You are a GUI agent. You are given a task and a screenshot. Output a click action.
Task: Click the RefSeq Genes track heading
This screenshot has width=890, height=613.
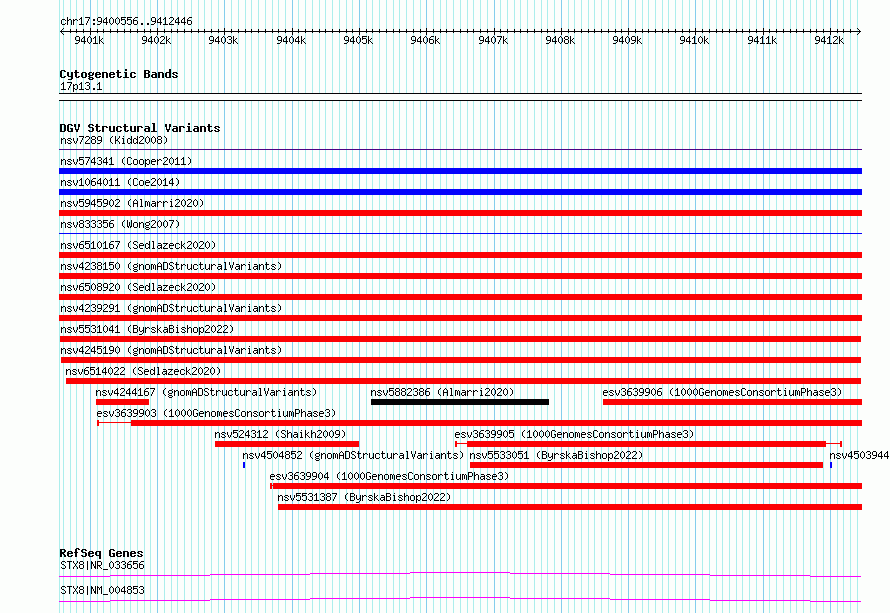click(x=102, y=553)
